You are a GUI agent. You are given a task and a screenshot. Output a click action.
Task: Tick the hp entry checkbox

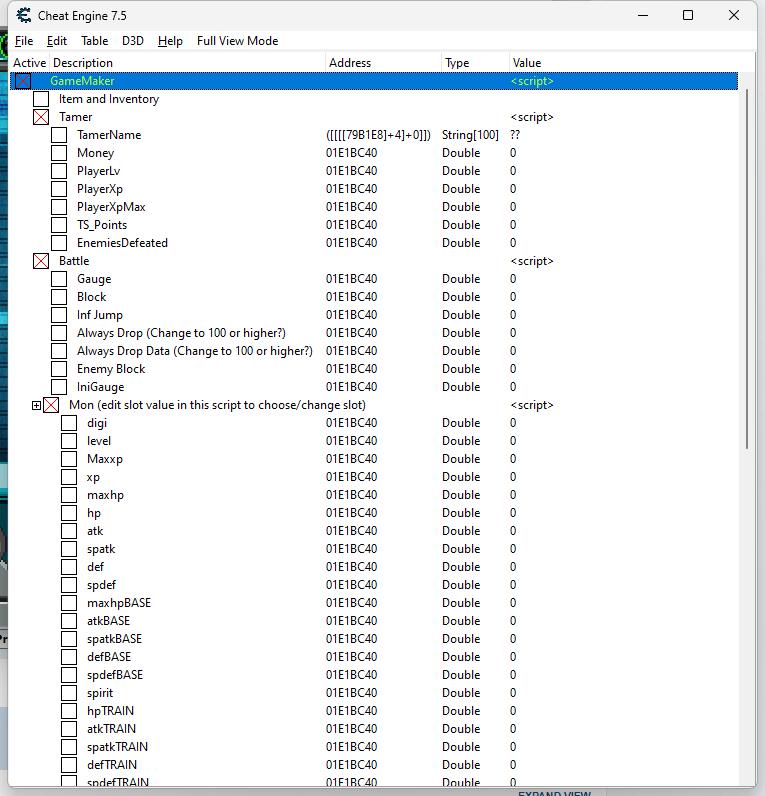point(69,513)
